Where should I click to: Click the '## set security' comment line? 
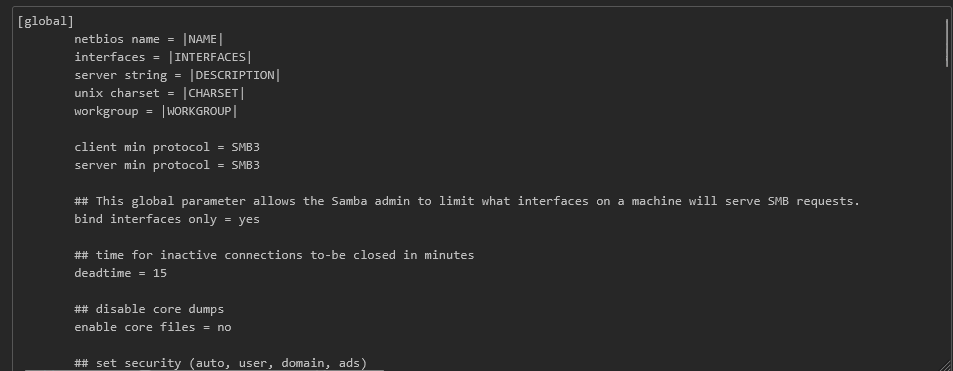click(221, 363)
